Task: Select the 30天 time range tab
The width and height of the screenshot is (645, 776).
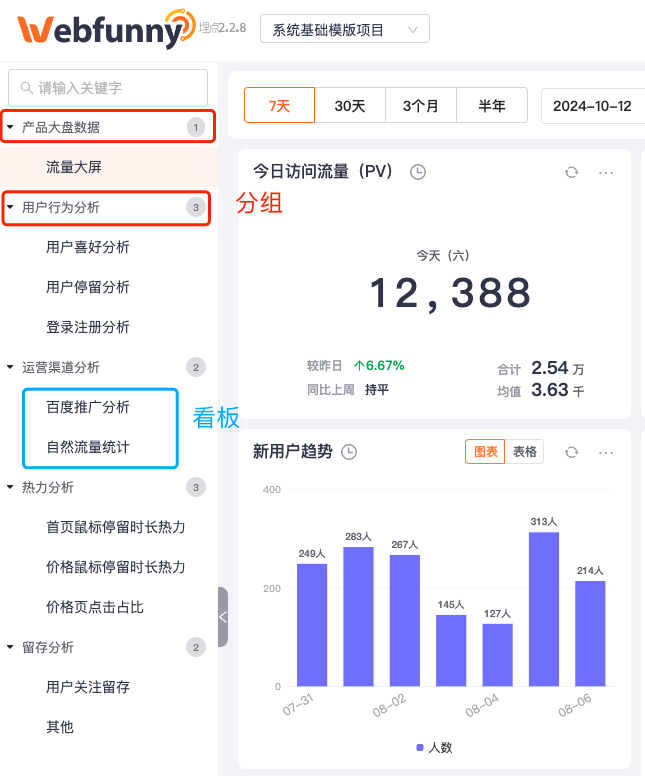Action: coord(350,105)
